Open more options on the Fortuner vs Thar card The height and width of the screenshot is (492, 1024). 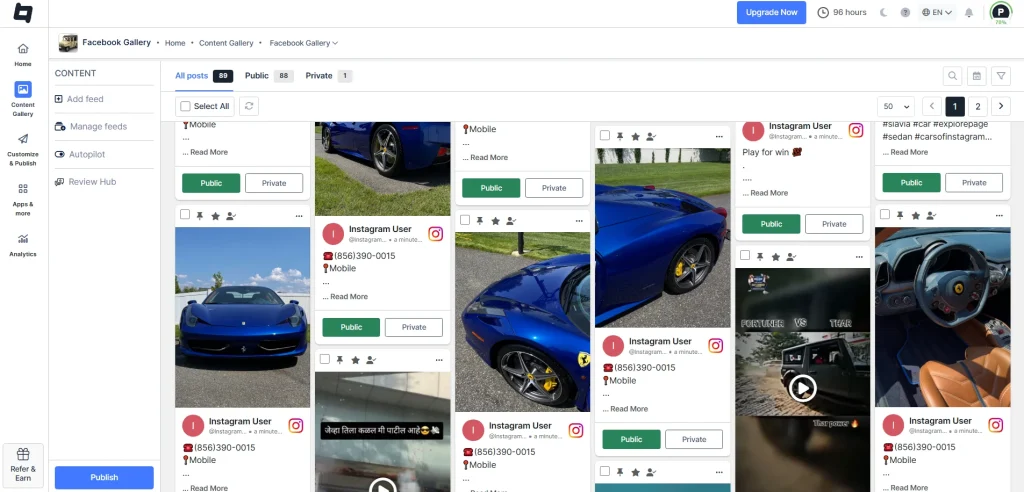tap(859, 257)
